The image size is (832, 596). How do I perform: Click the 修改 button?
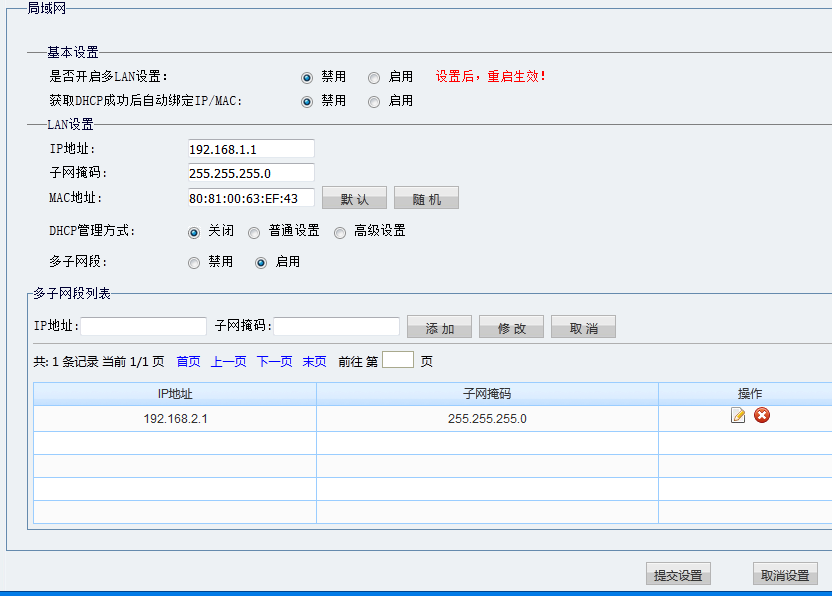pos(512,327)
